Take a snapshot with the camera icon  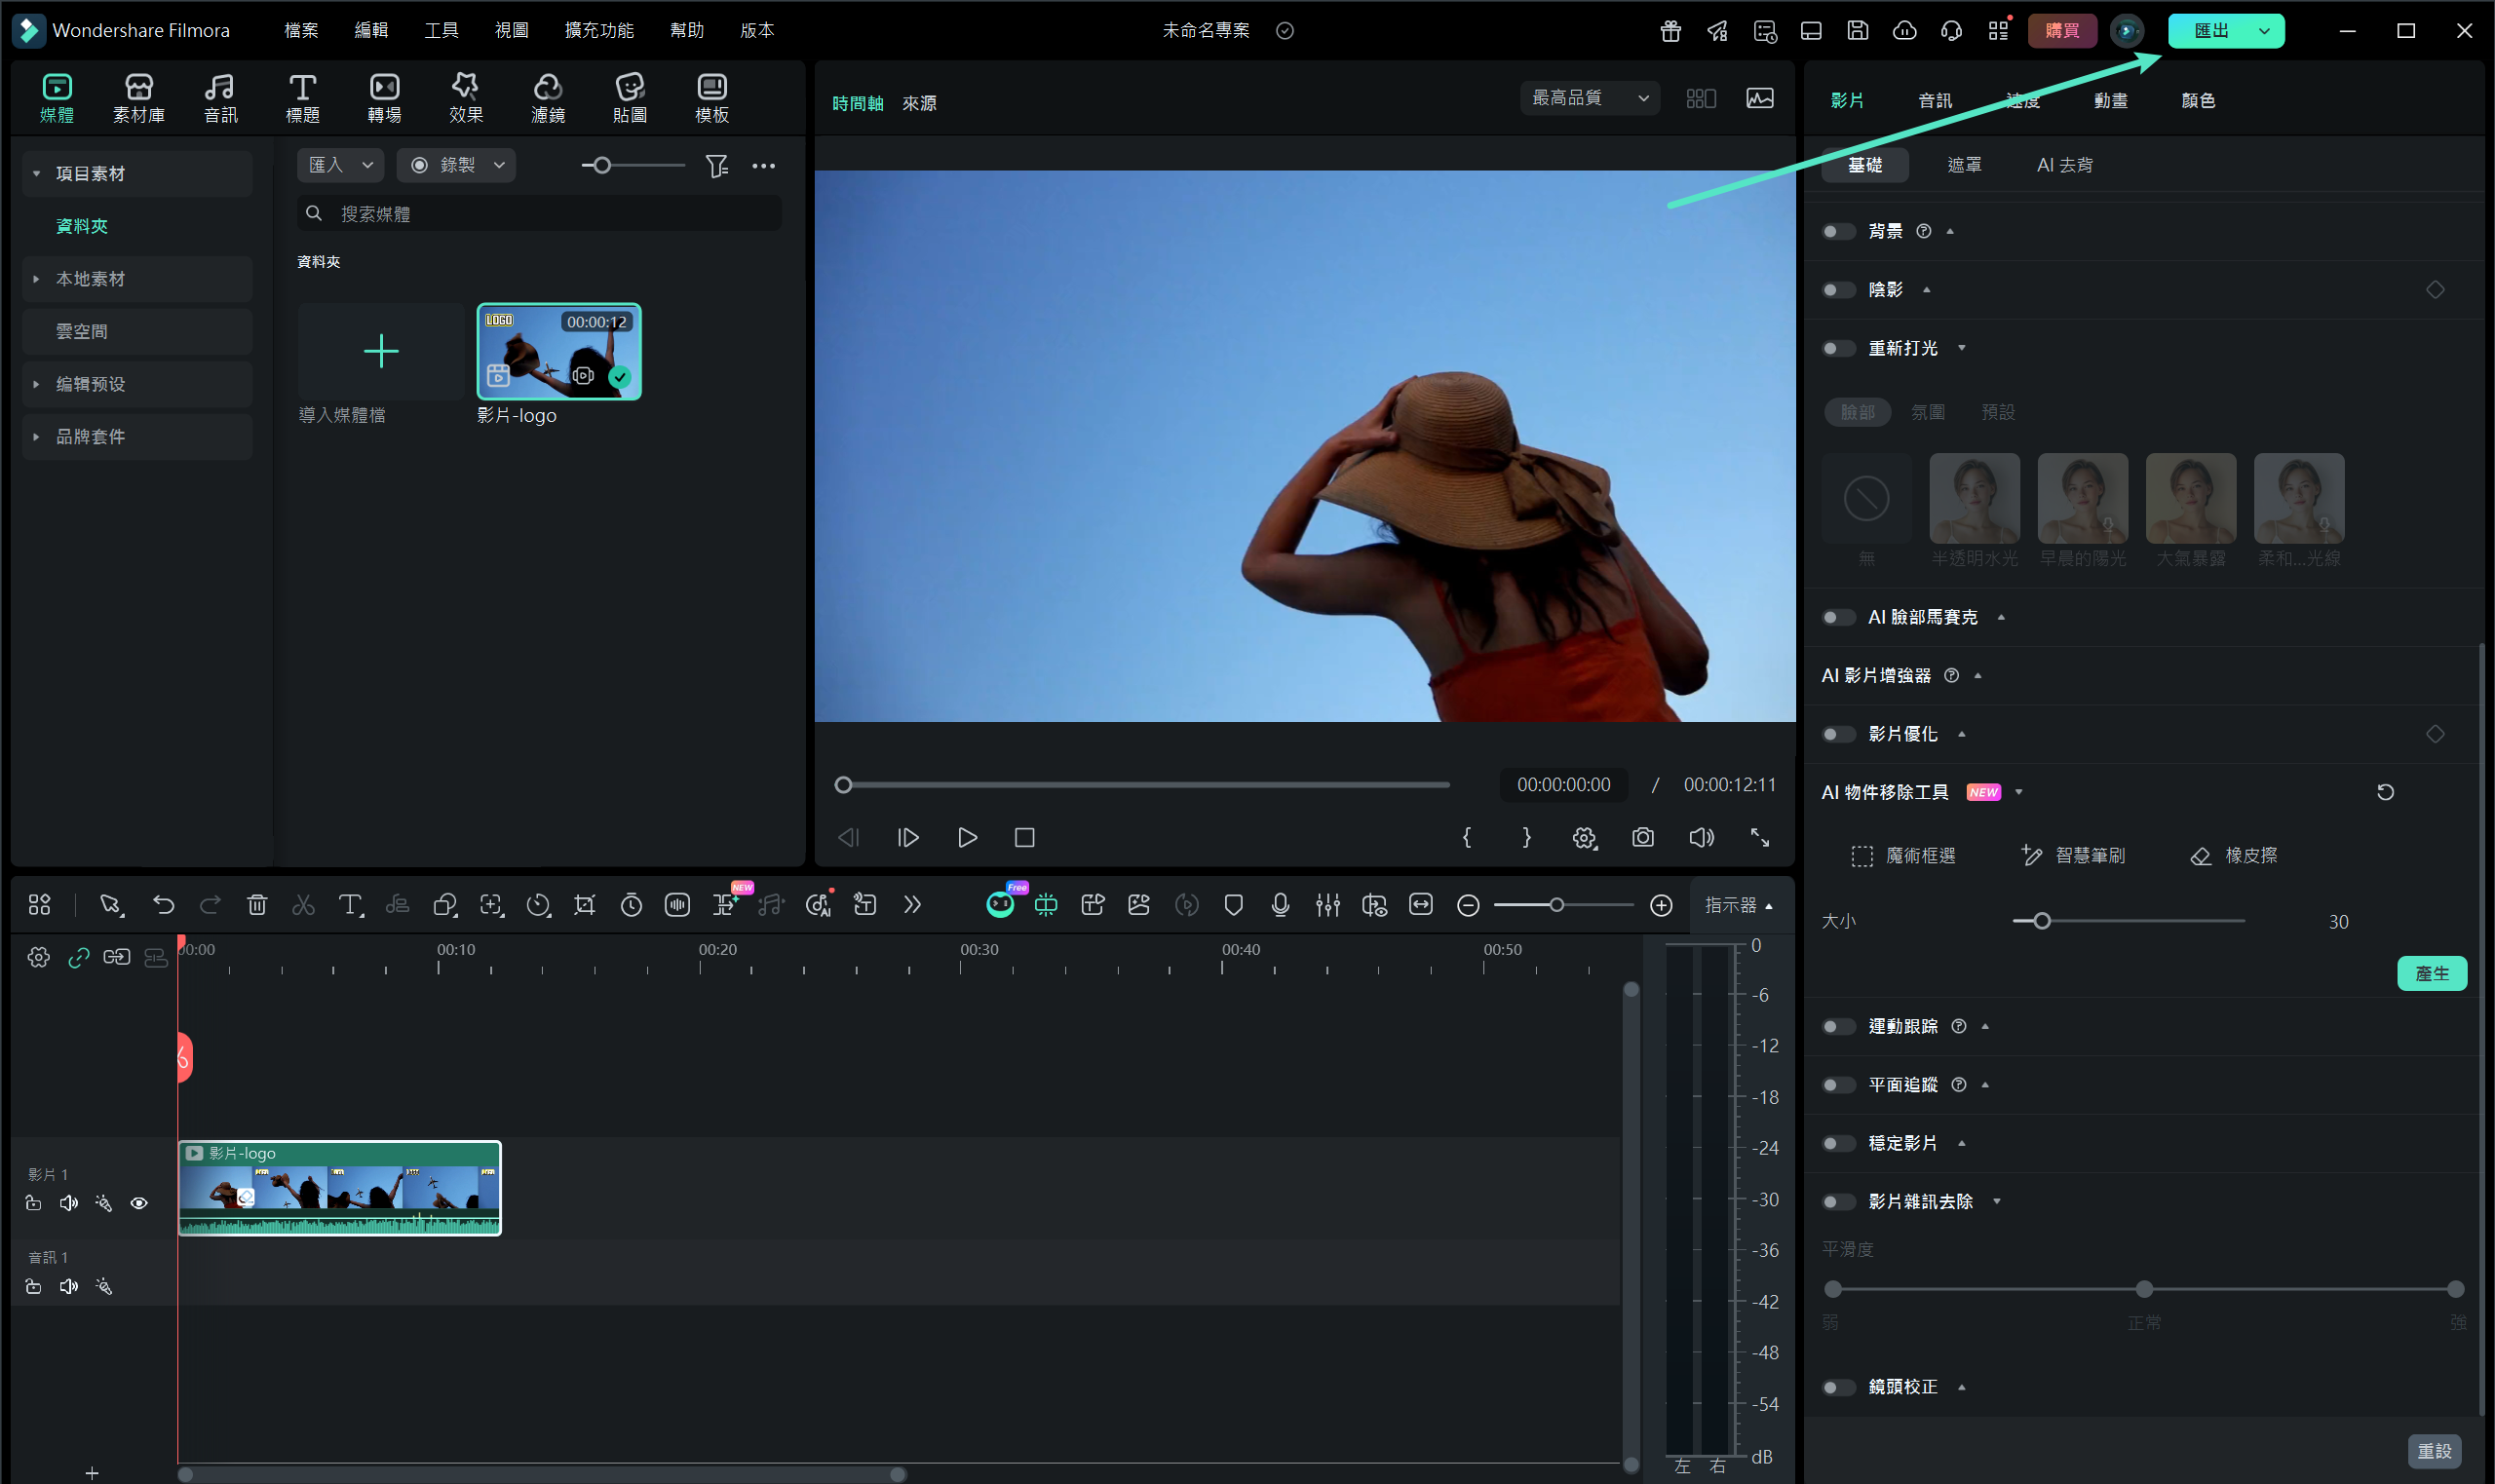(x=1642, y=837)
